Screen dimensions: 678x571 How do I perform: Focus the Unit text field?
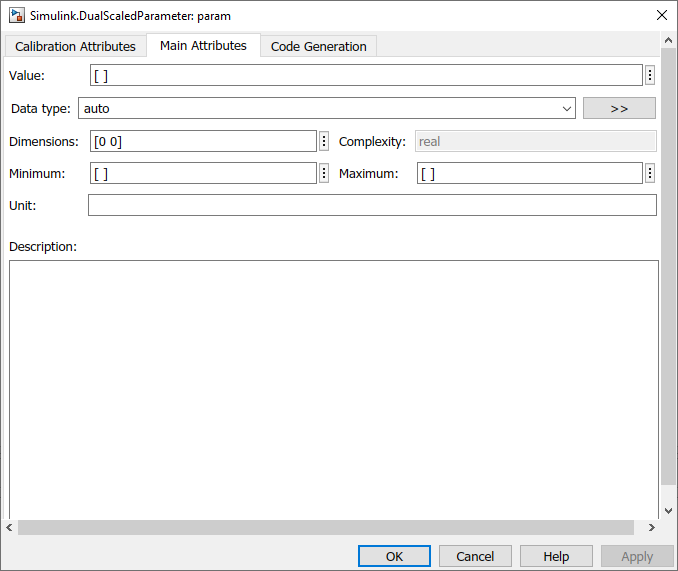372,205
